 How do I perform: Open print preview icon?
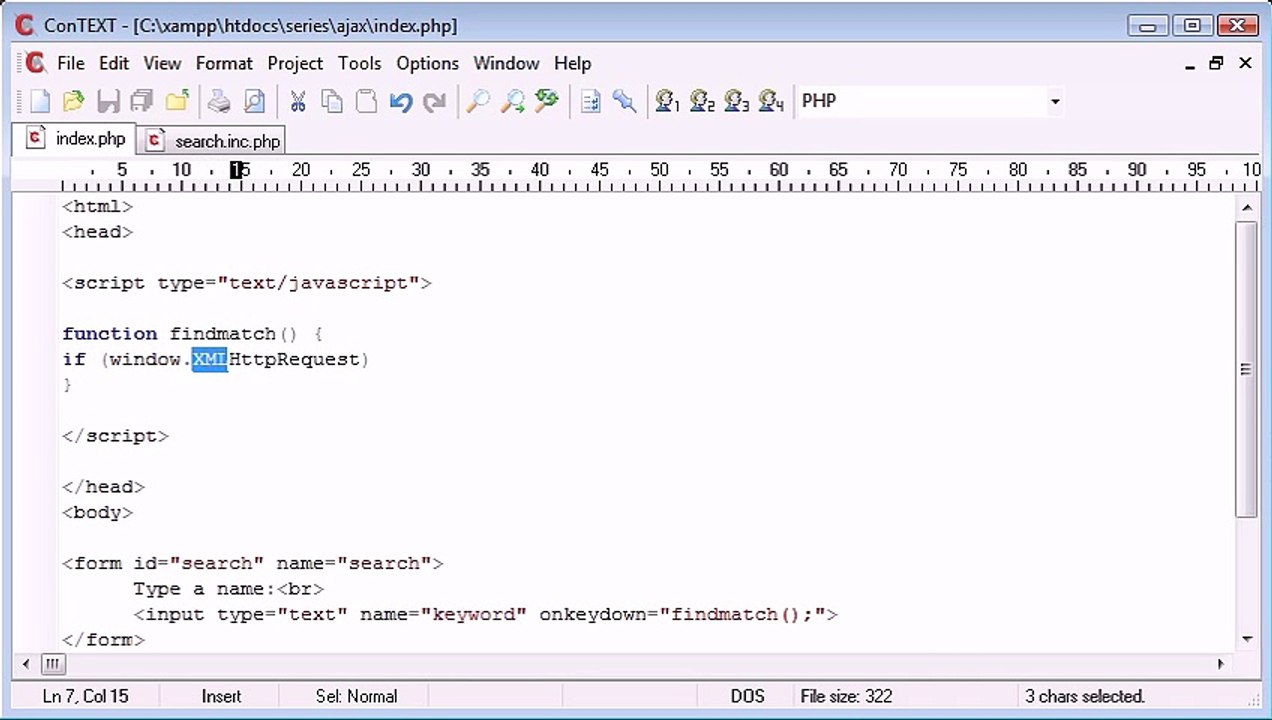pos(254,101)
